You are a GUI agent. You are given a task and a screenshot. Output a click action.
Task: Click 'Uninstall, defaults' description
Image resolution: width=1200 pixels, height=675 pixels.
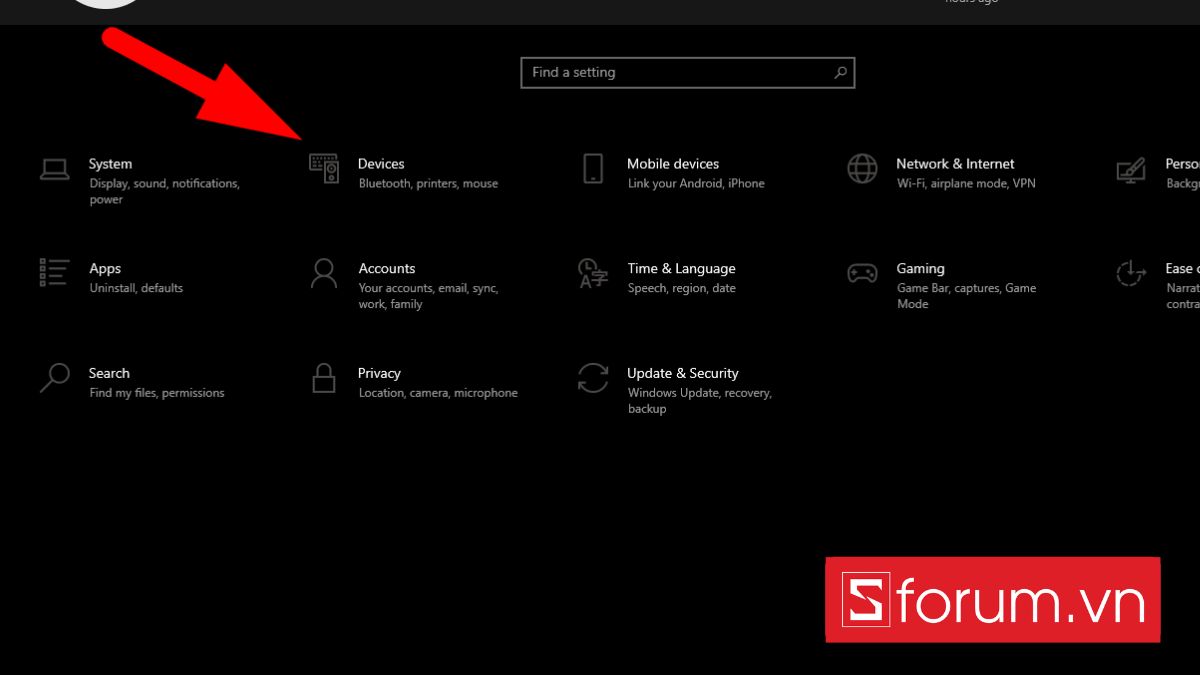pos(136,288)
